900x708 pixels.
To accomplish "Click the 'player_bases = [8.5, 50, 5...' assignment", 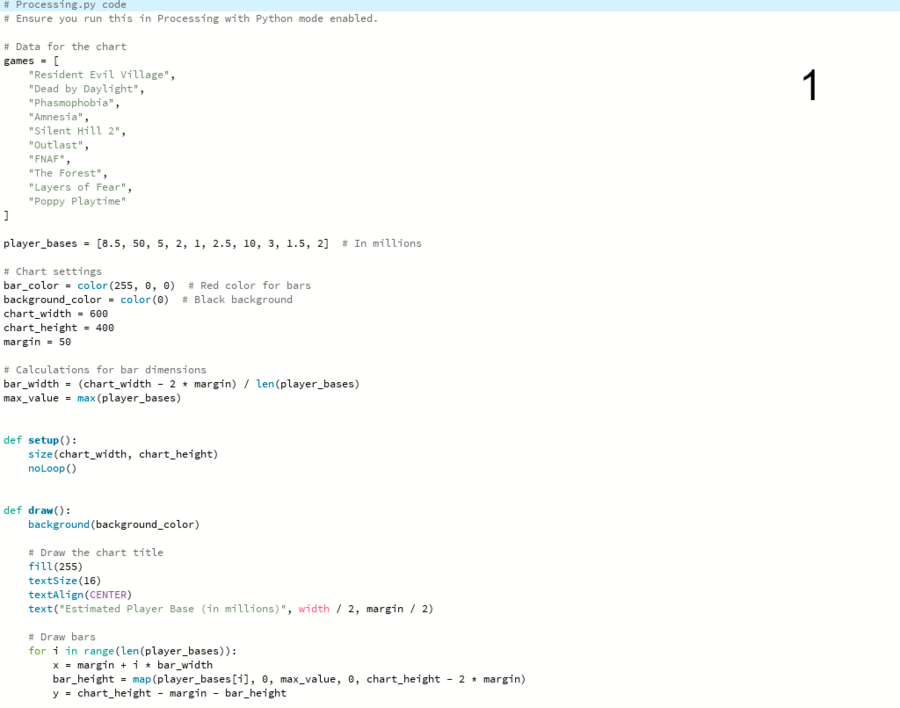I will point(166,243).
